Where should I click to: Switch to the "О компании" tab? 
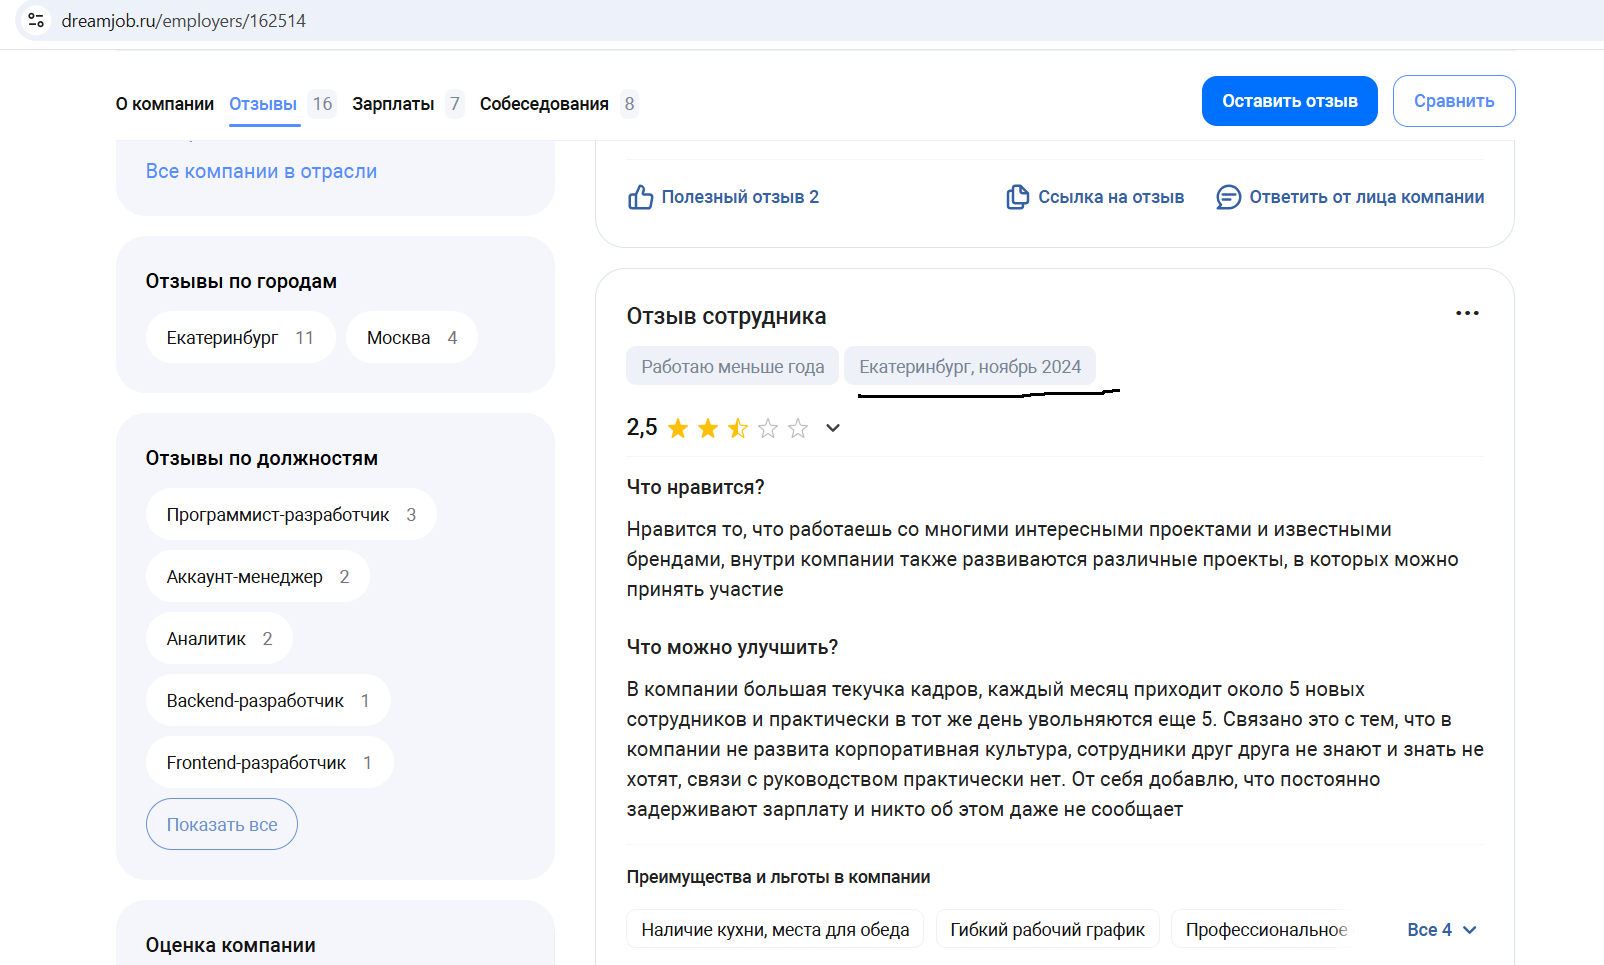(x=165, y=104)
